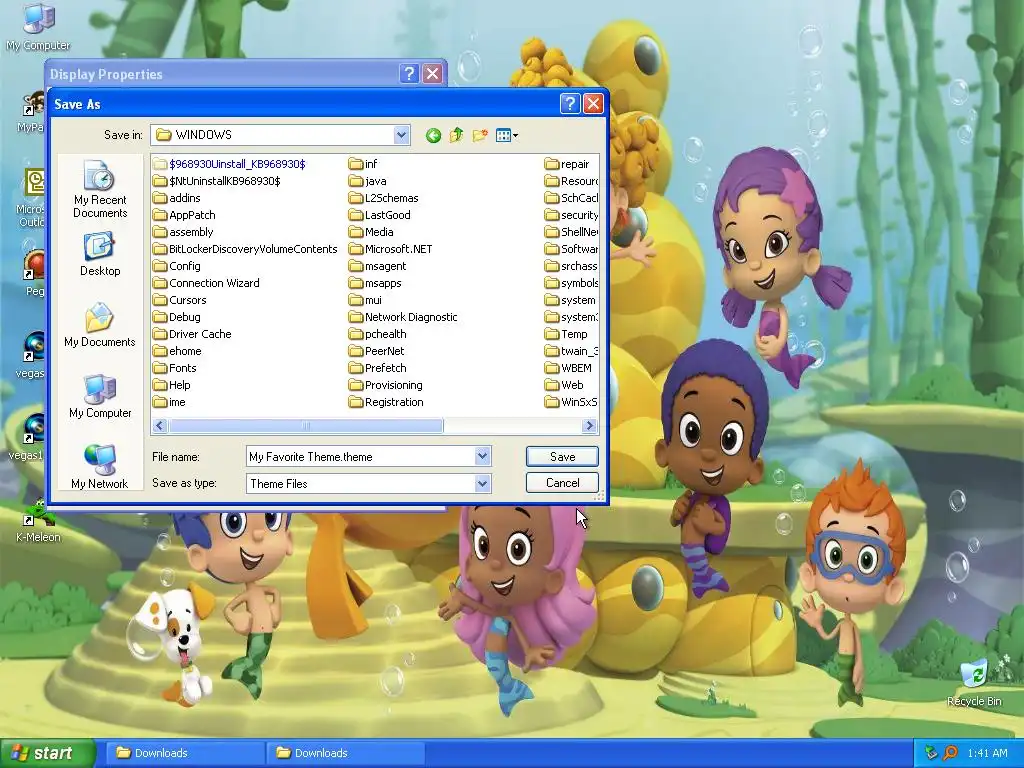This screenshot has width=1024, height=768.
Task: Select the WBEM folder
Action: (568, 368)
